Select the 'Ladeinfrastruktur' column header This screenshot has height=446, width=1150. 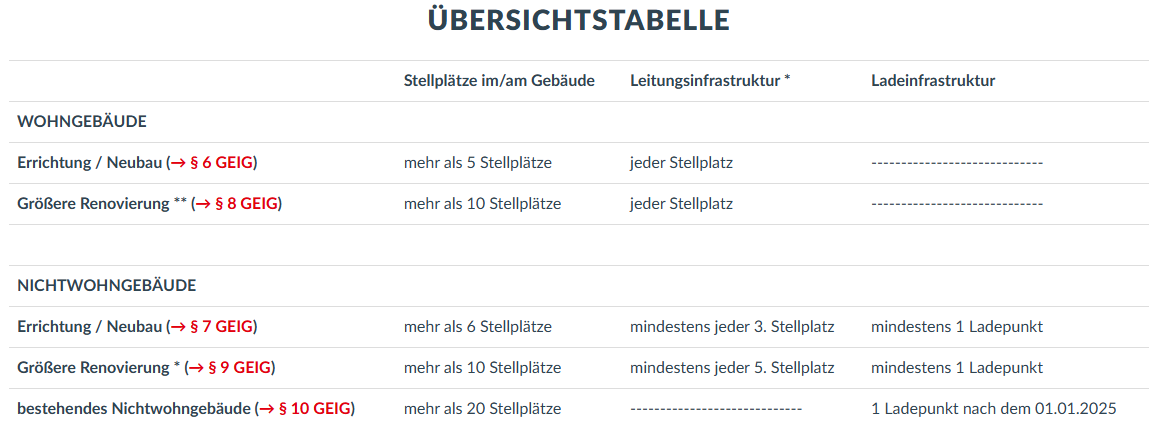(x=933, y=81)
